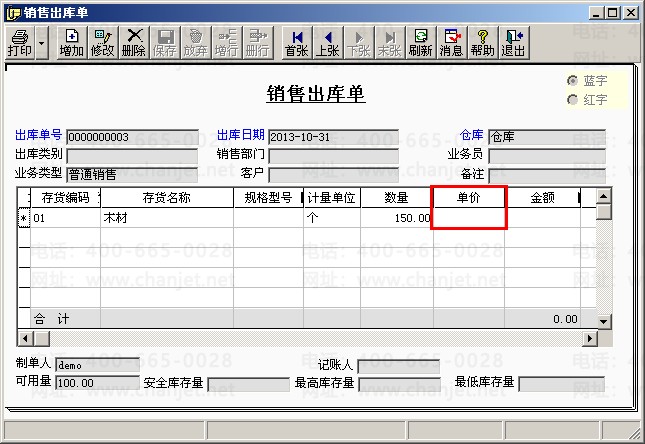Viewport: 645px width, 444px height.
Task: Click the 放弃 discard toolbar icon
Action: pos(195,43)
